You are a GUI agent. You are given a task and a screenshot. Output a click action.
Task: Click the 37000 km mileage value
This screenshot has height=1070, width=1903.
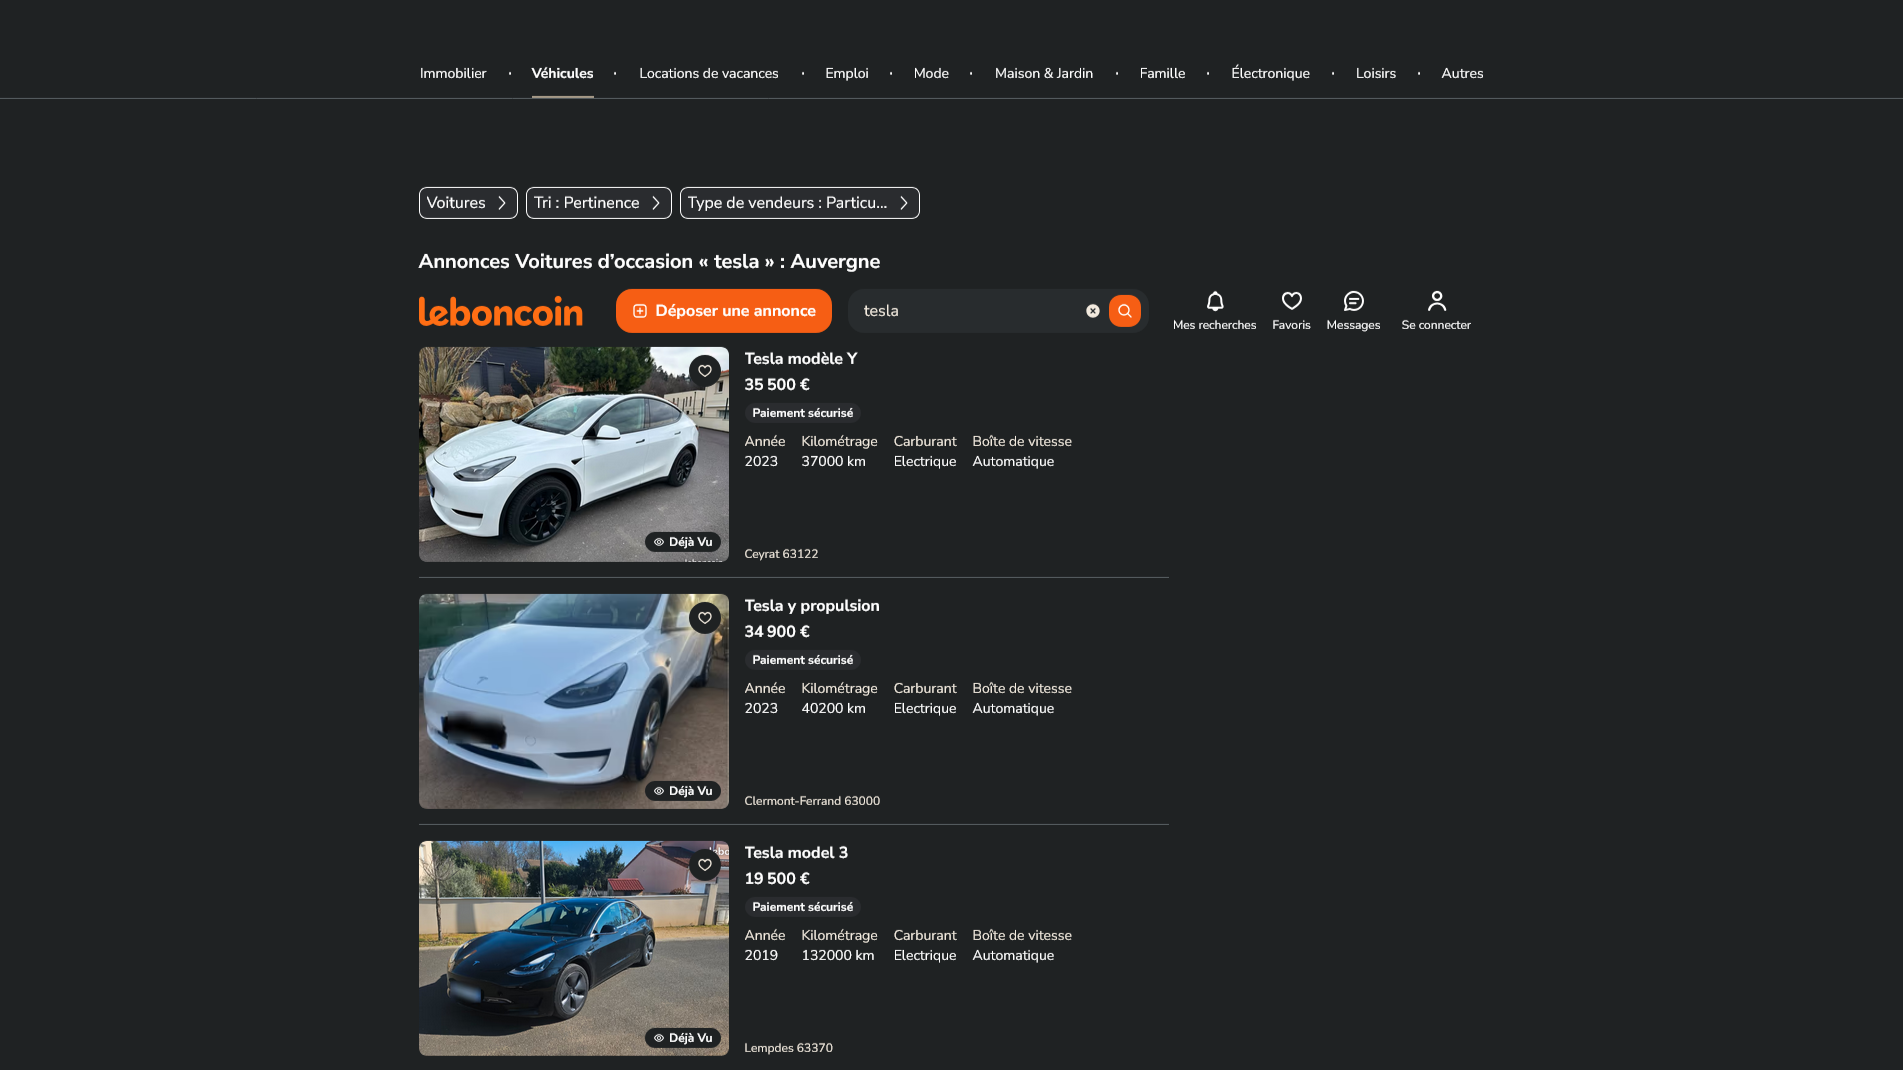pyautogui.click(x=833, y=461)
